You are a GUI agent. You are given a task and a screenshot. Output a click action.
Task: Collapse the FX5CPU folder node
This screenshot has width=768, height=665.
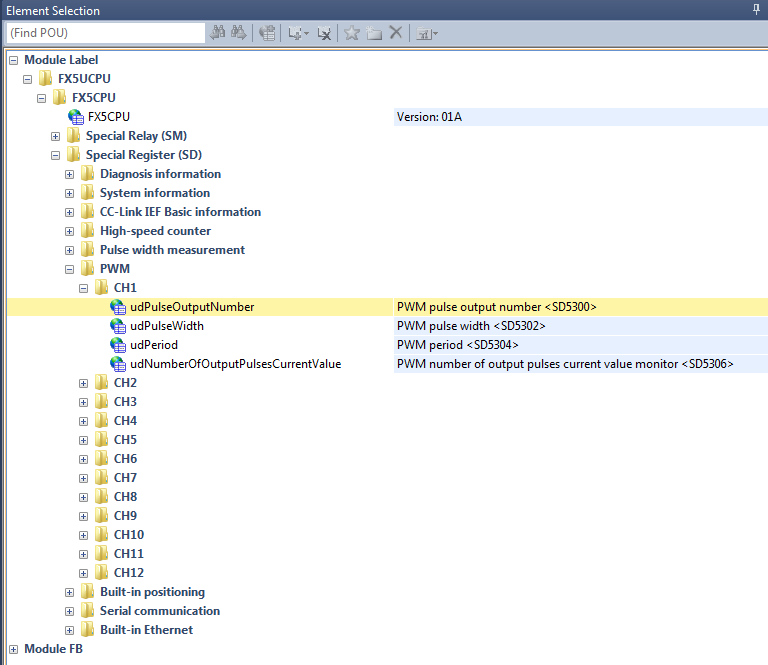point(42,98)
